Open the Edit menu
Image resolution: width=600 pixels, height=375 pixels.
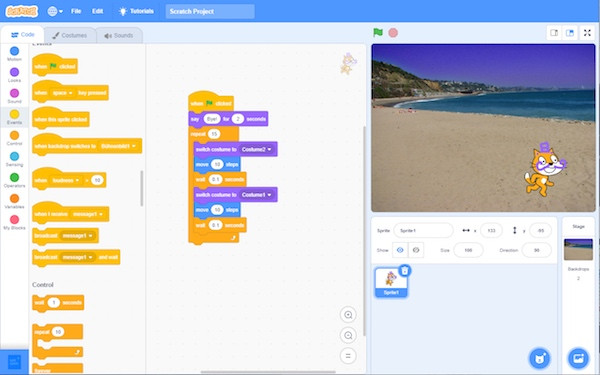pyautogui.click(x=97, y=11)
